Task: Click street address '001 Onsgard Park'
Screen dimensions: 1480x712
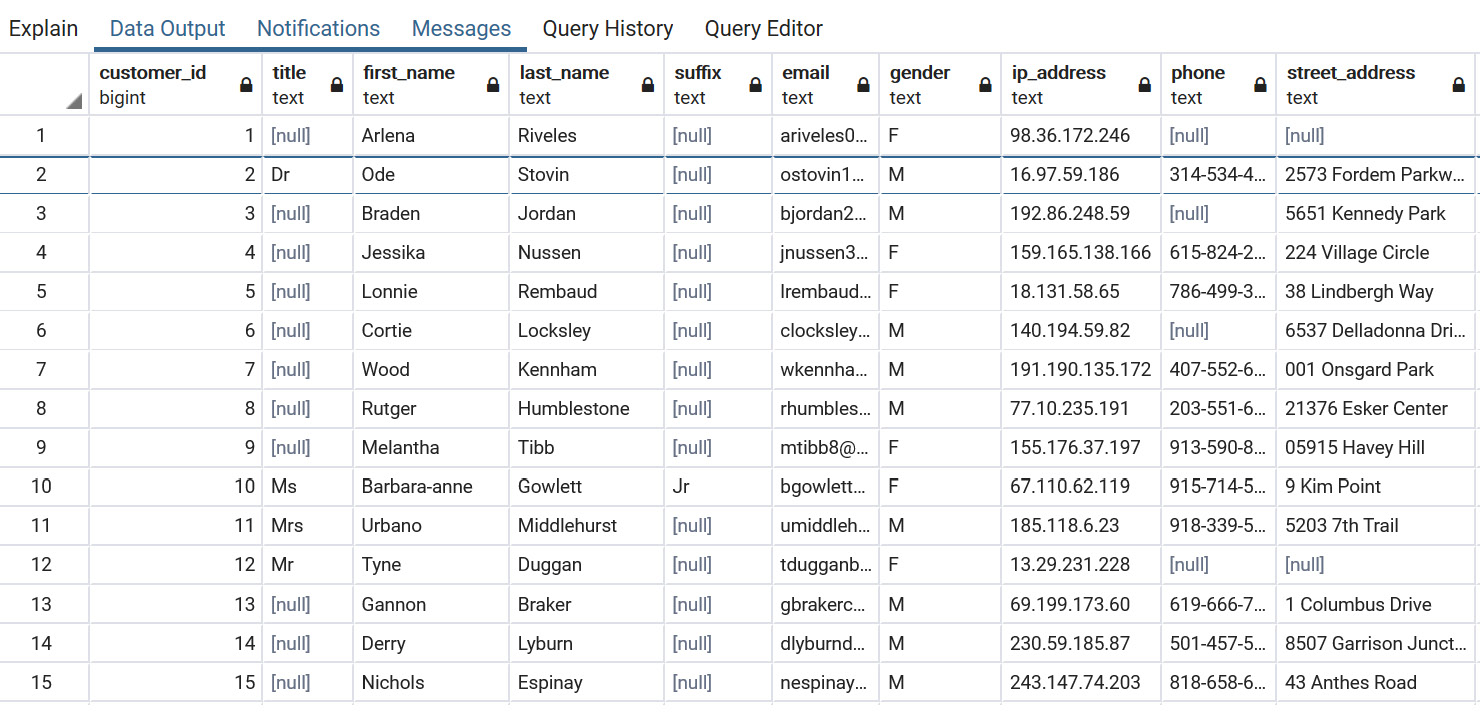Action: pos(1378,369)
